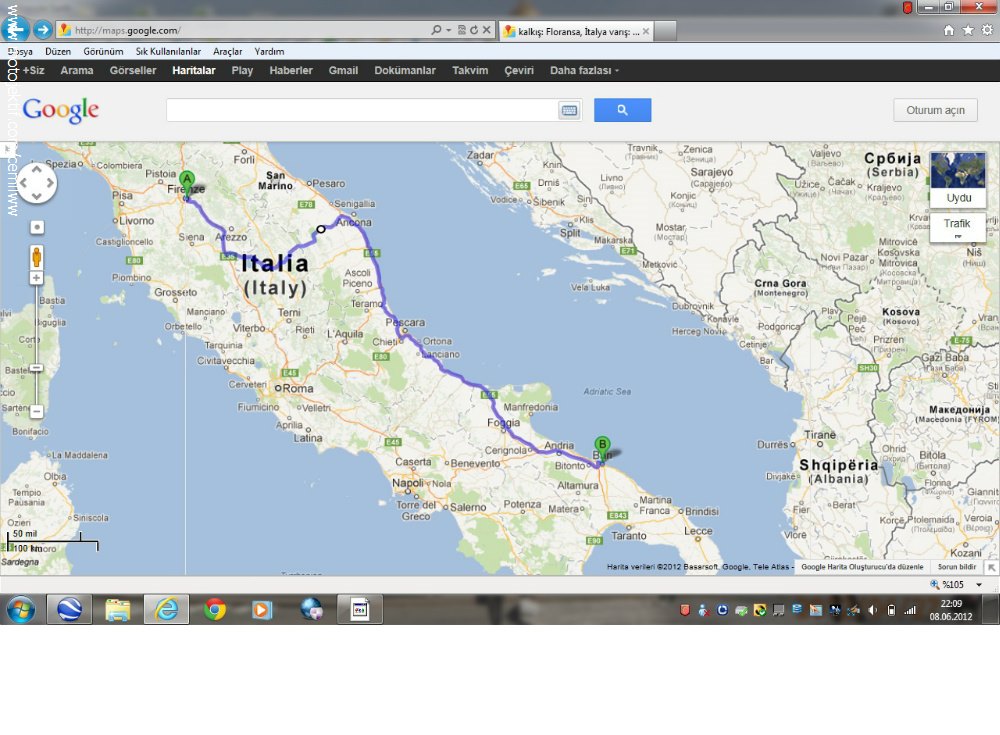Screen dimensions: 1000x735
Task: Open the Araçlar menu
Action: tap(228, 52)
